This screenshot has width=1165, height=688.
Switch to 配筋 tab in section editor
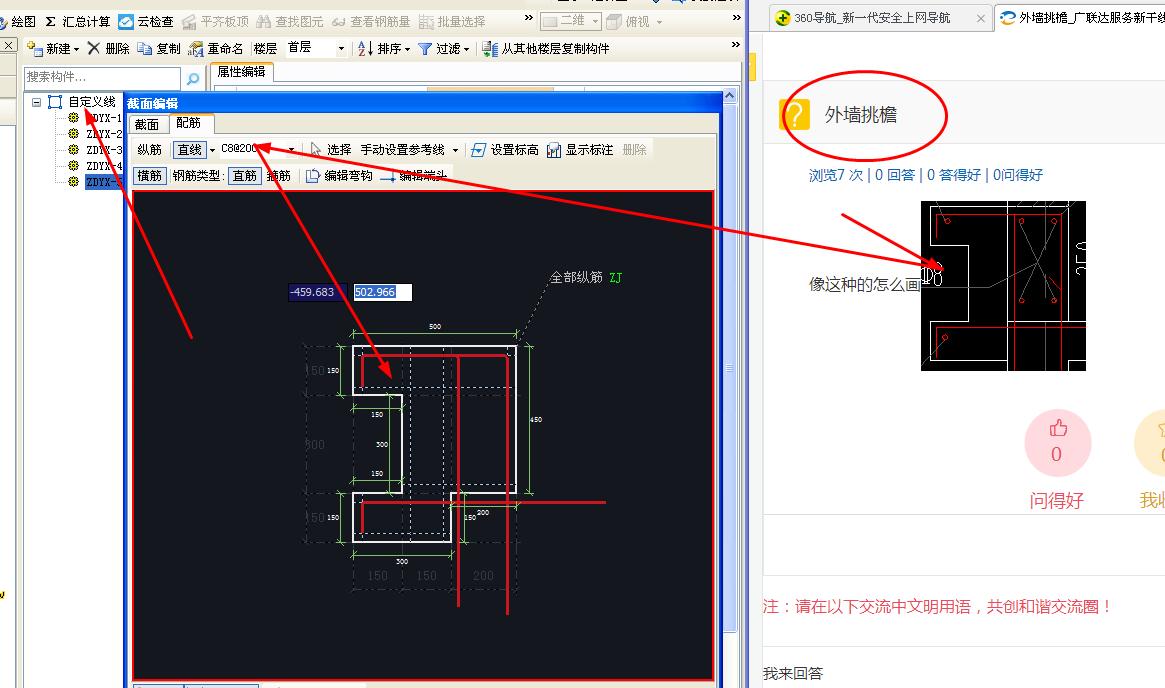189,123
